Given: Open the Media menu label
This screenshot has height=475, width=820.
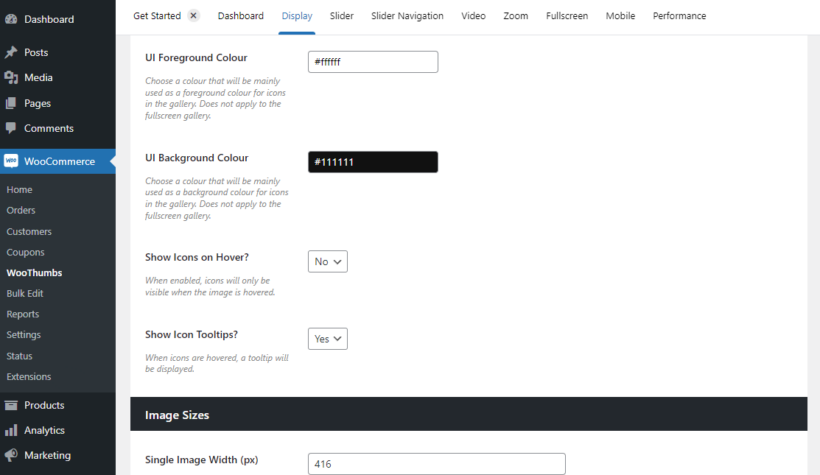Looking at the screenshot, I should 38,77.
